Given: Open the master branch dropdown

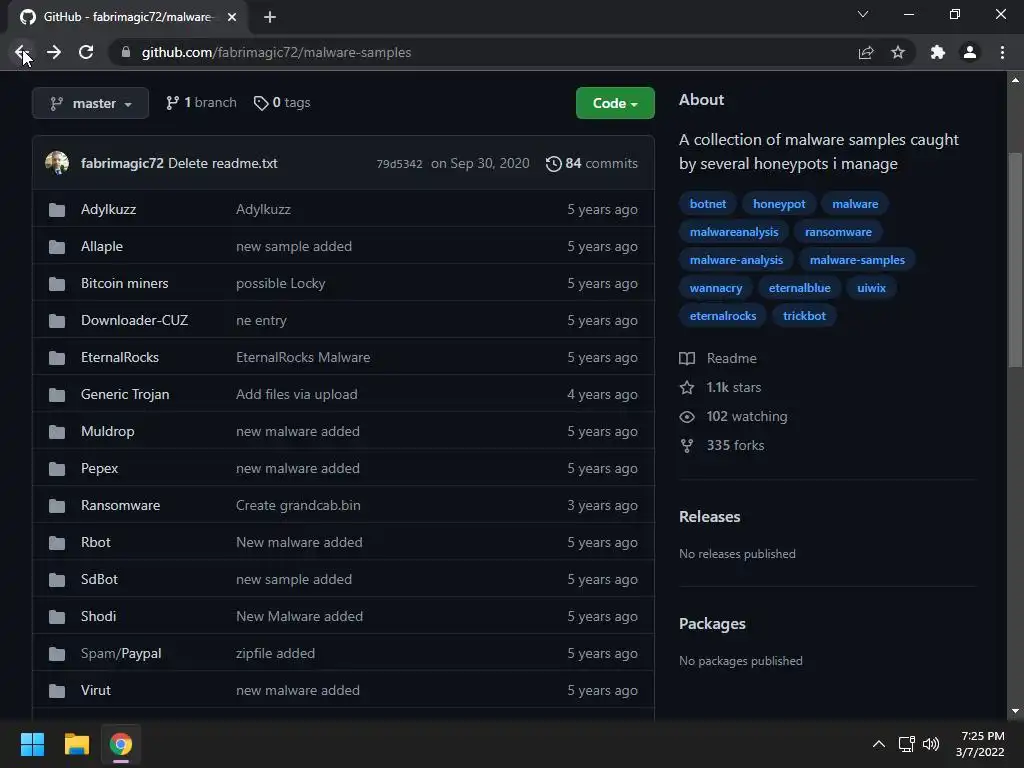Looking at the screenshot, I should click(91, 103).
